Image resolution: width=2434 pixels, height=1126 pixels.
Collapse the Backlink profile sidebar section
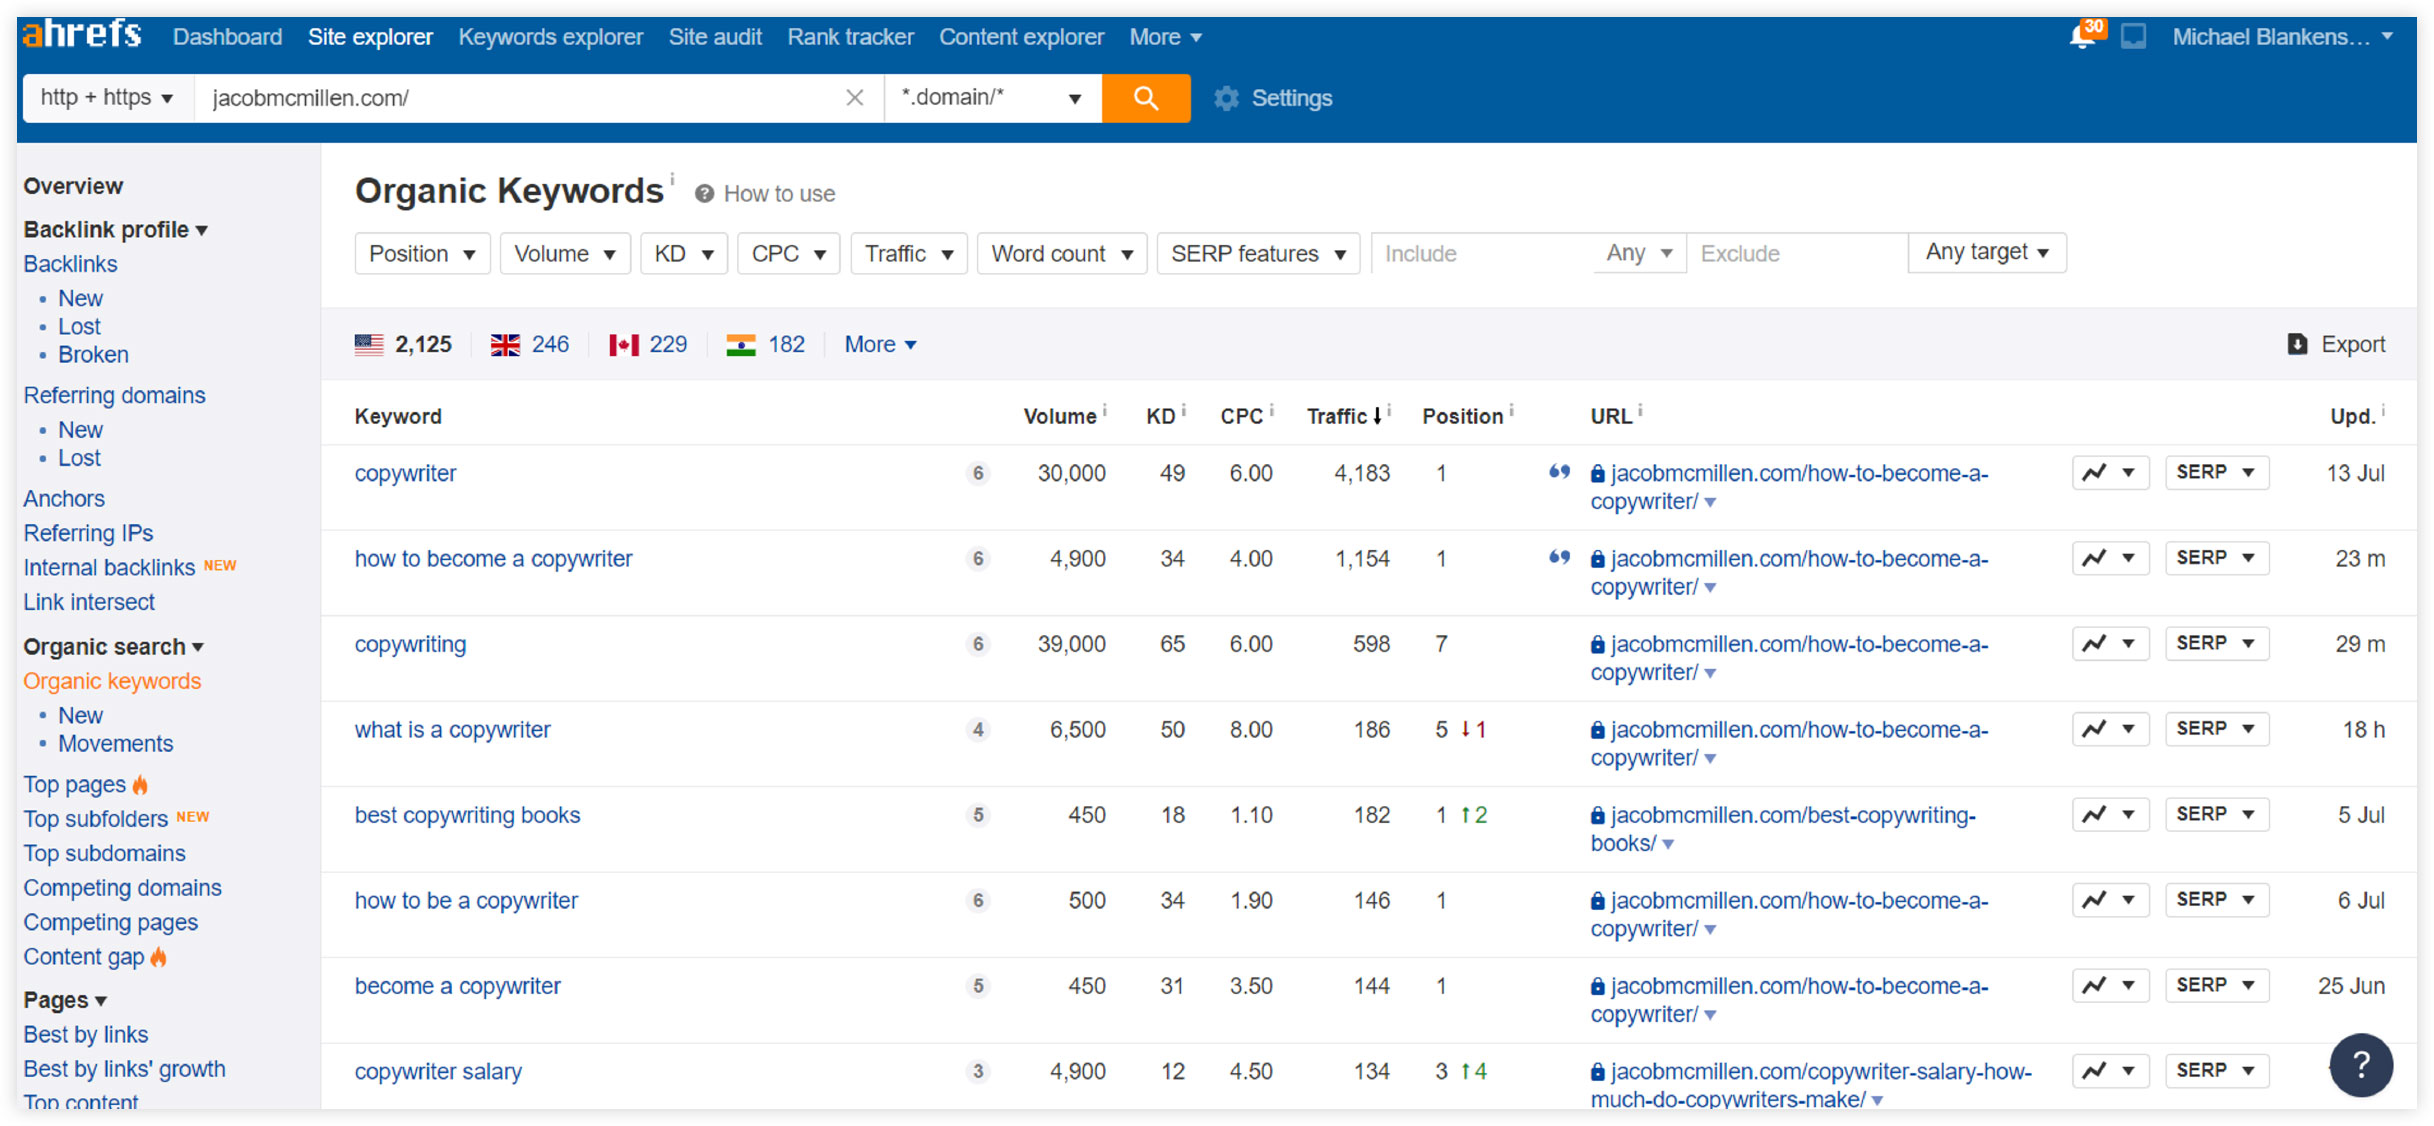pyautogui.click(x=115, y=229)
